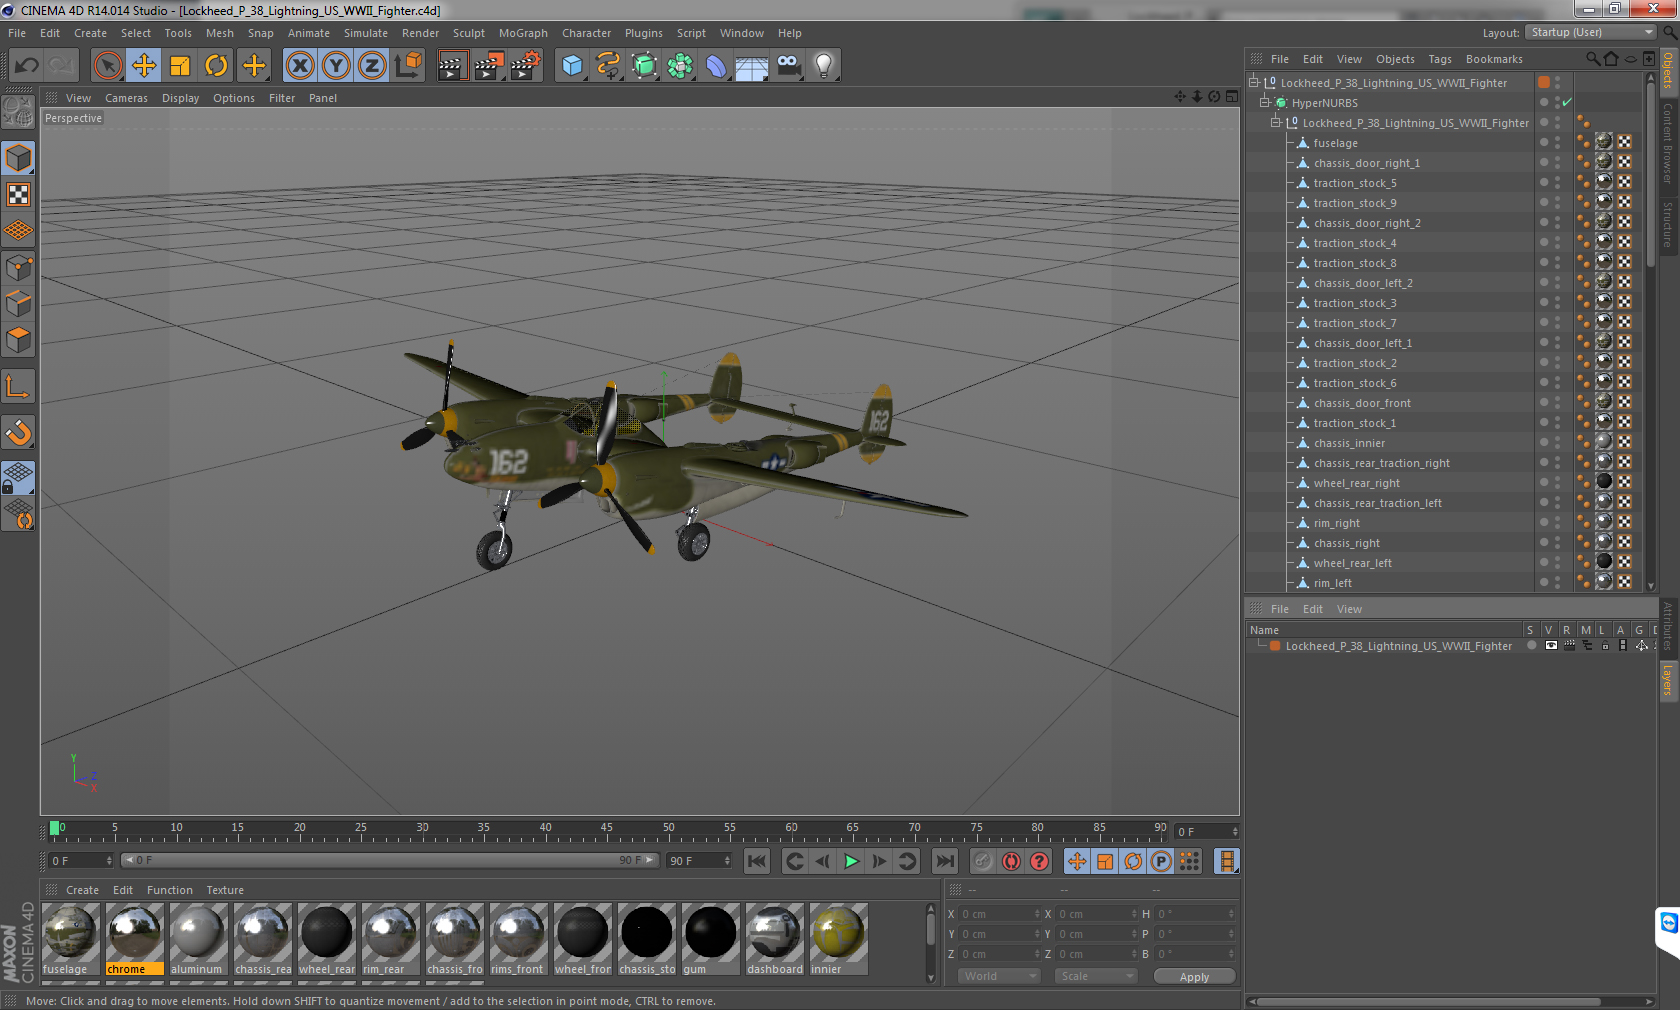The image size is (1680, 1010).
Task: Toggle autokeying button
Action: 1011,861
